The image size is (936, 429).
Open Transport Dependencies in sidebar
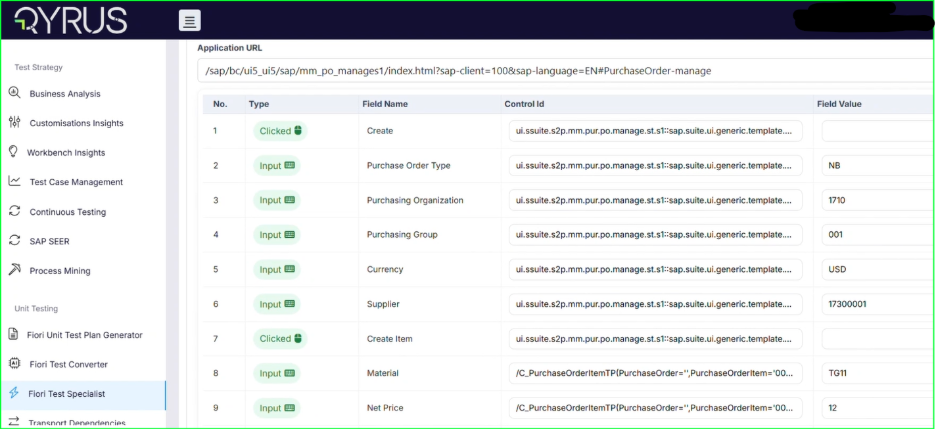(x=77, y=423)
